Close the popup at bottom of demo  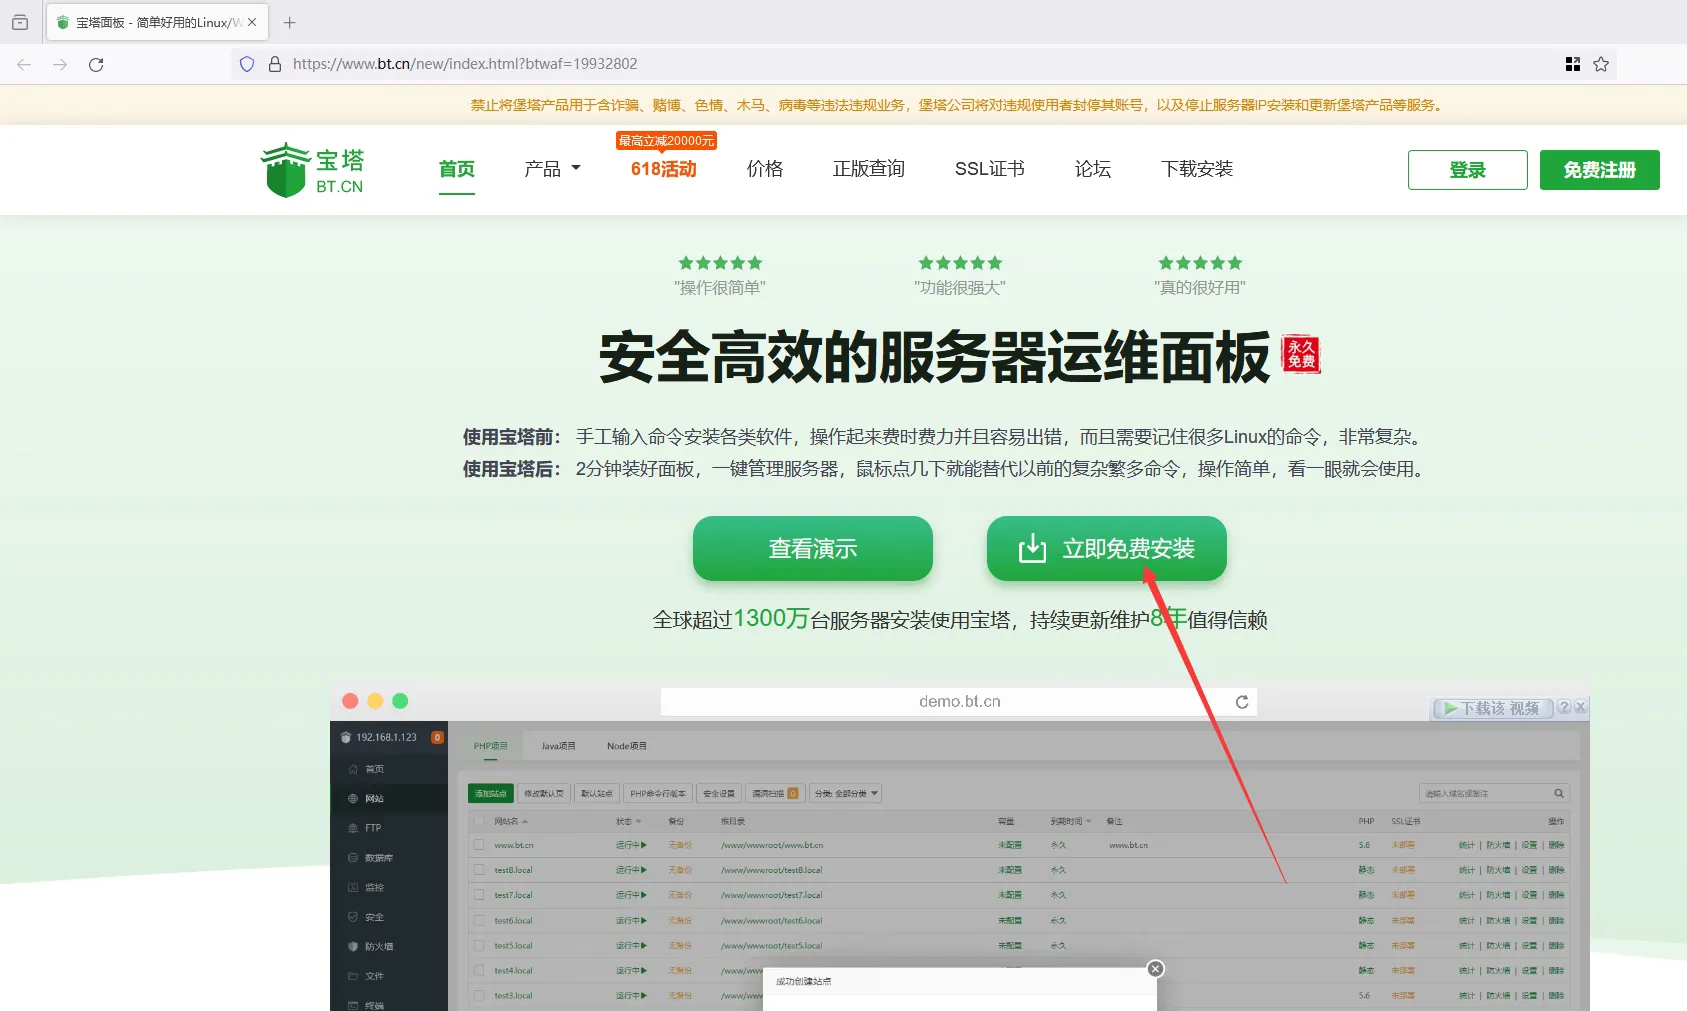click(x=1155, y=968)
